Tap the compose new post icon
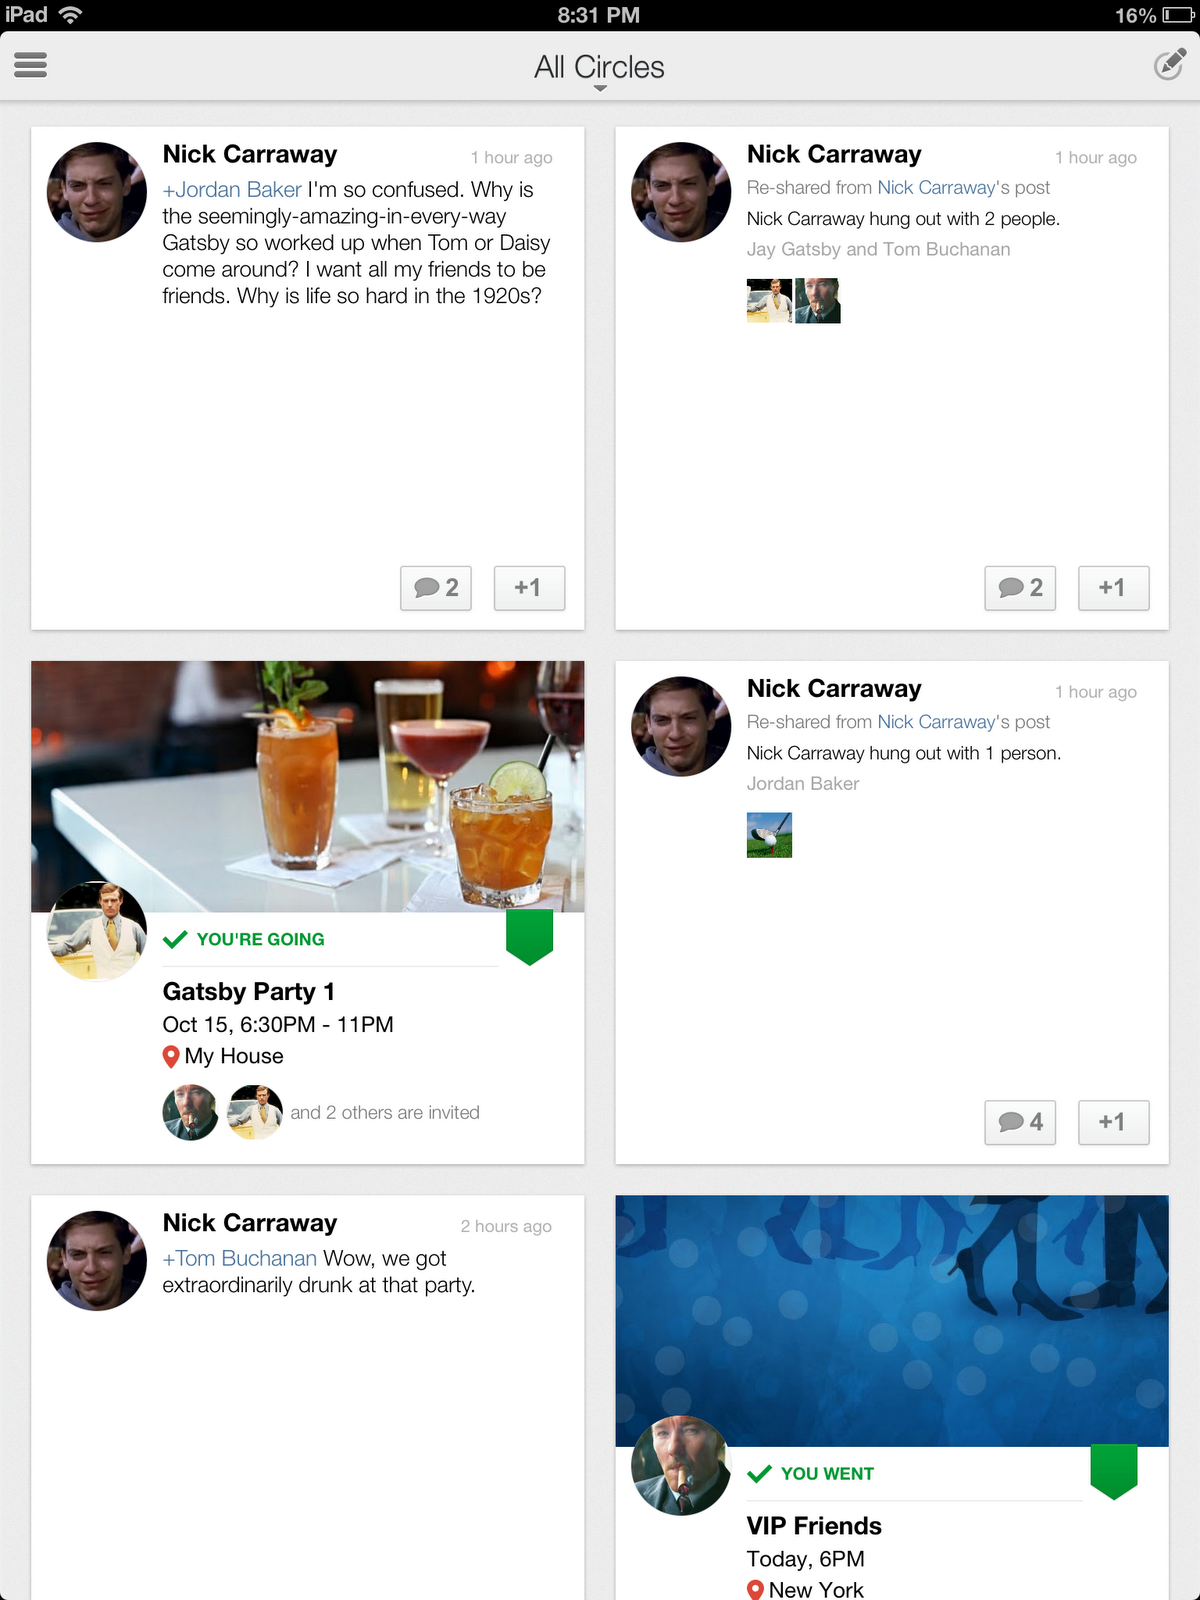This screenshot has width=1200, height=1600. [1169, 65]
